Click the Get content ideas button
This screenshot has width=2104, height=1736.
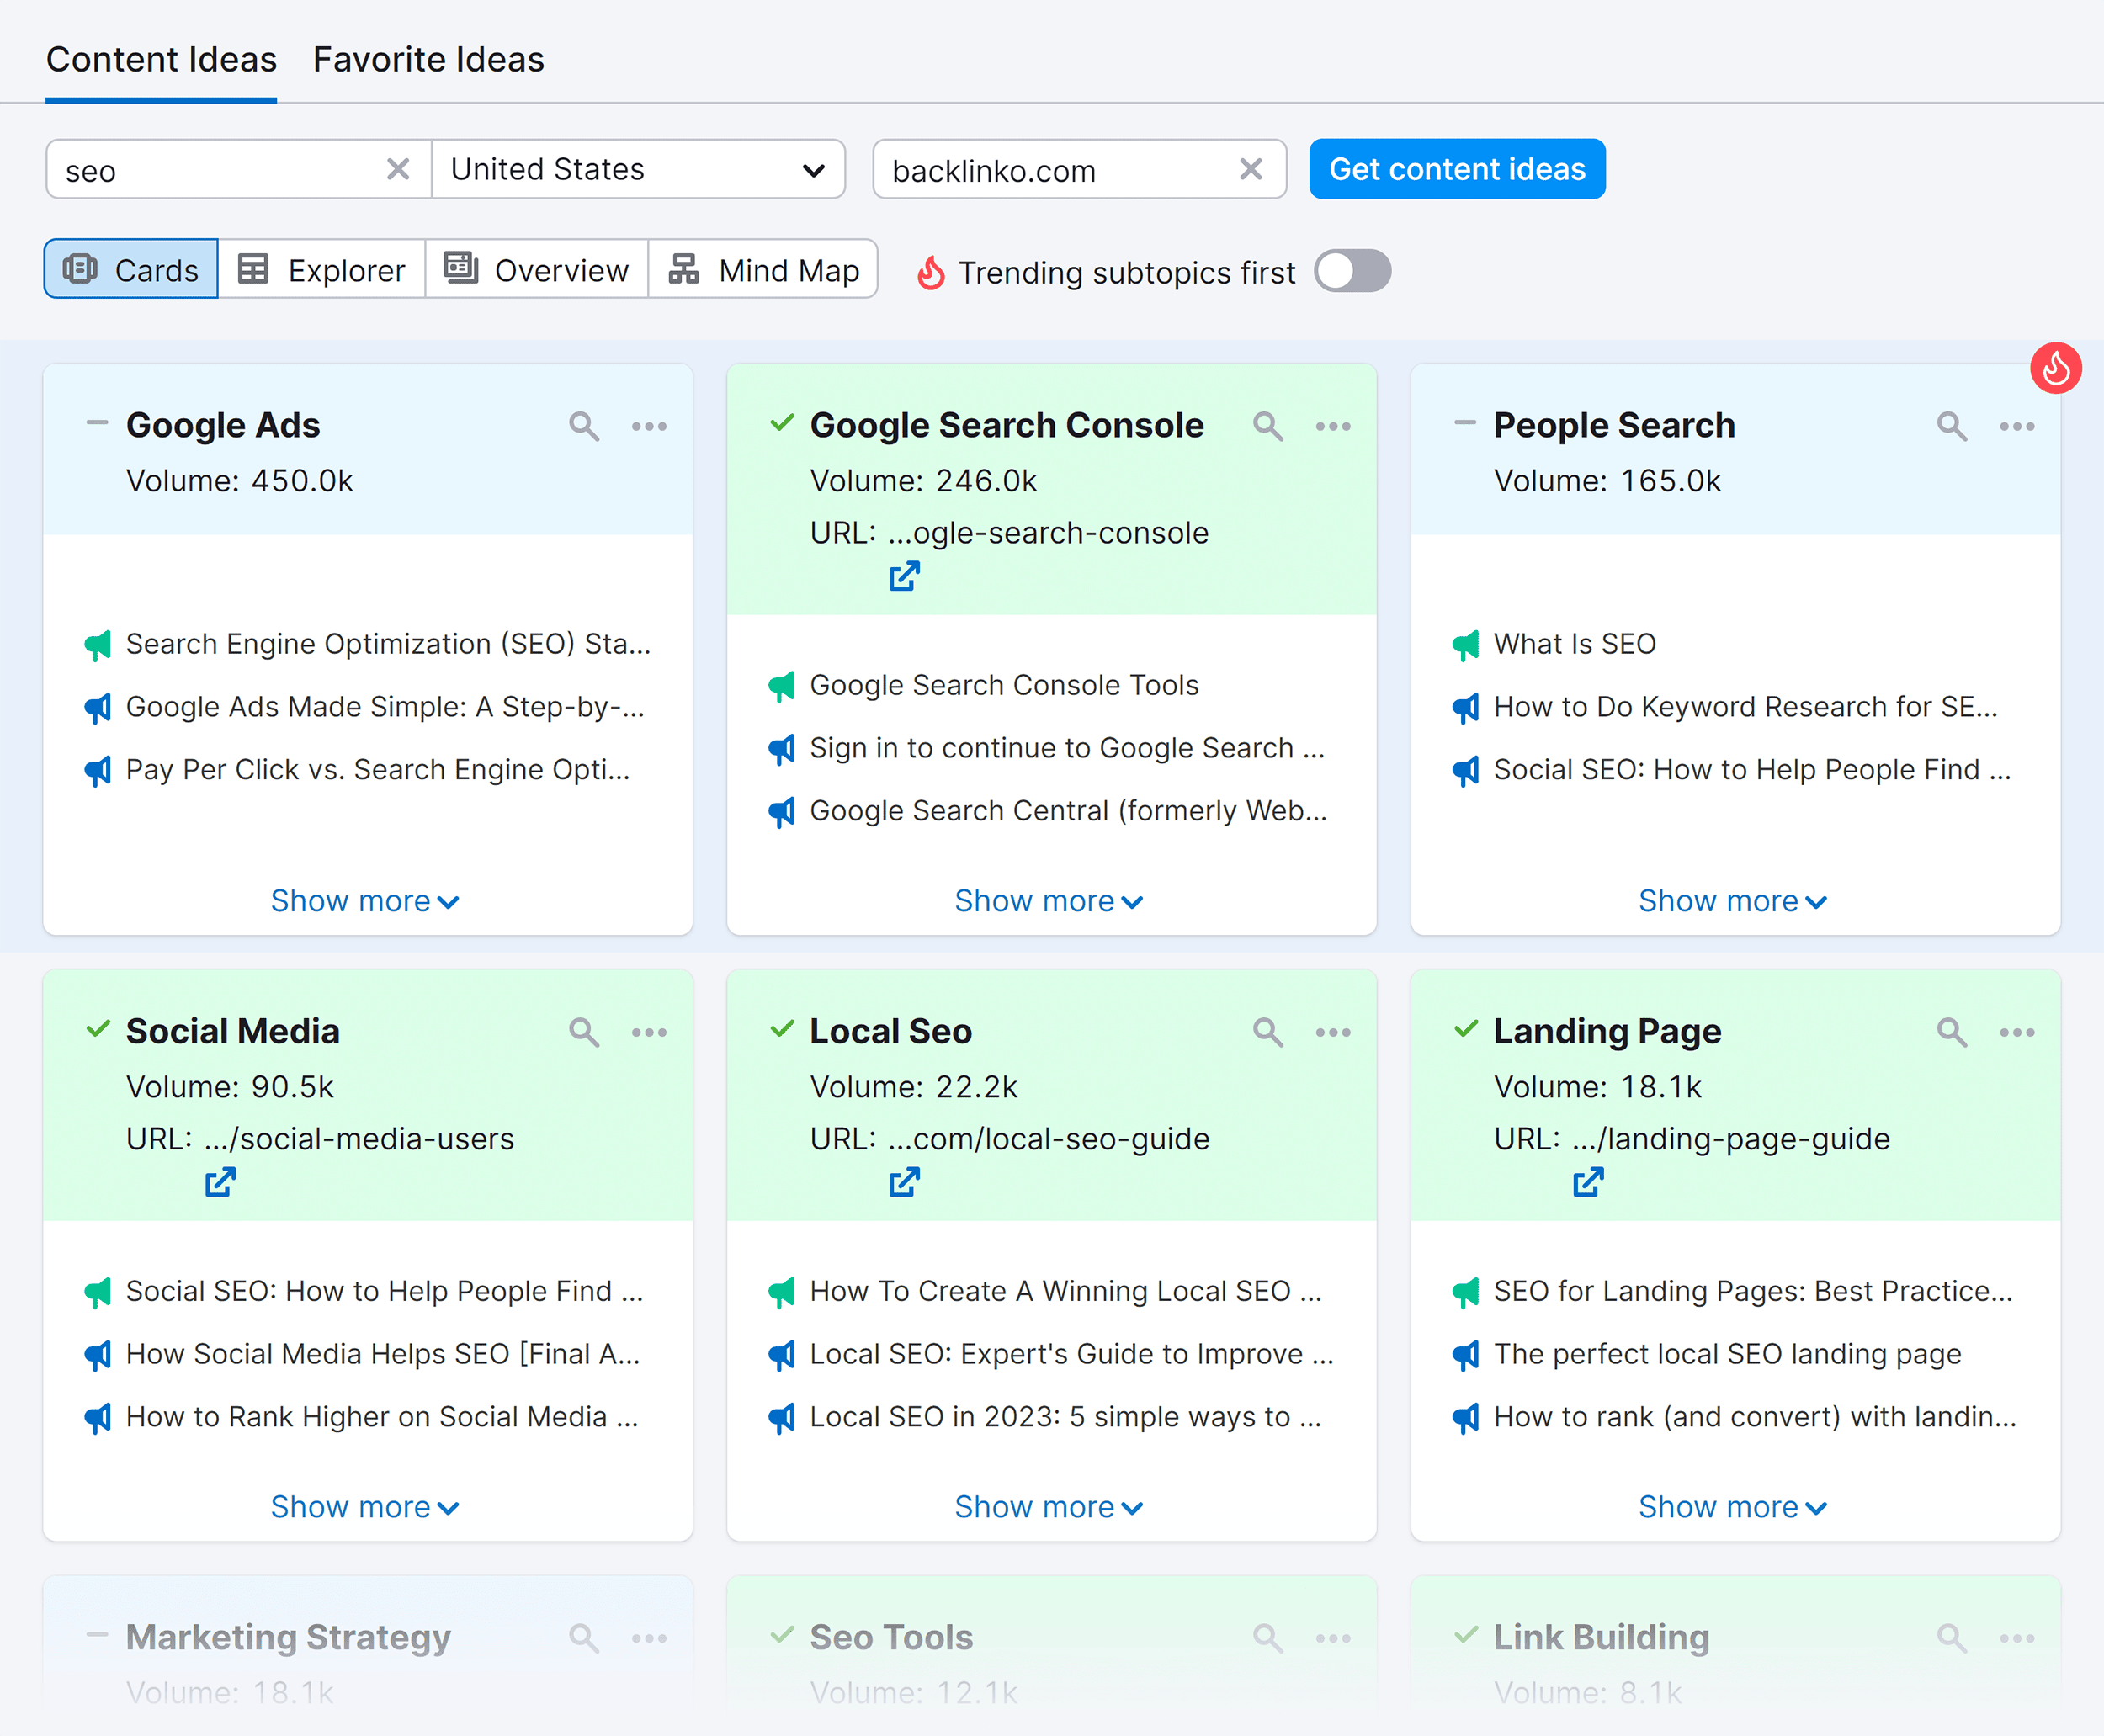point(1458,167)
